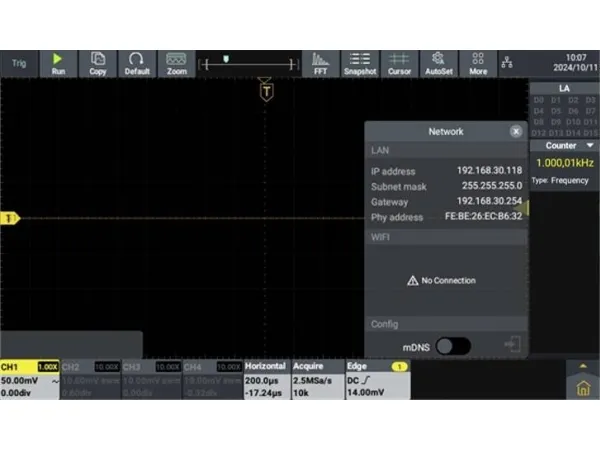This screenshot has width=600, height=450.
Task: Toggle channel CH3 on
Action: [x=152, y=380]
